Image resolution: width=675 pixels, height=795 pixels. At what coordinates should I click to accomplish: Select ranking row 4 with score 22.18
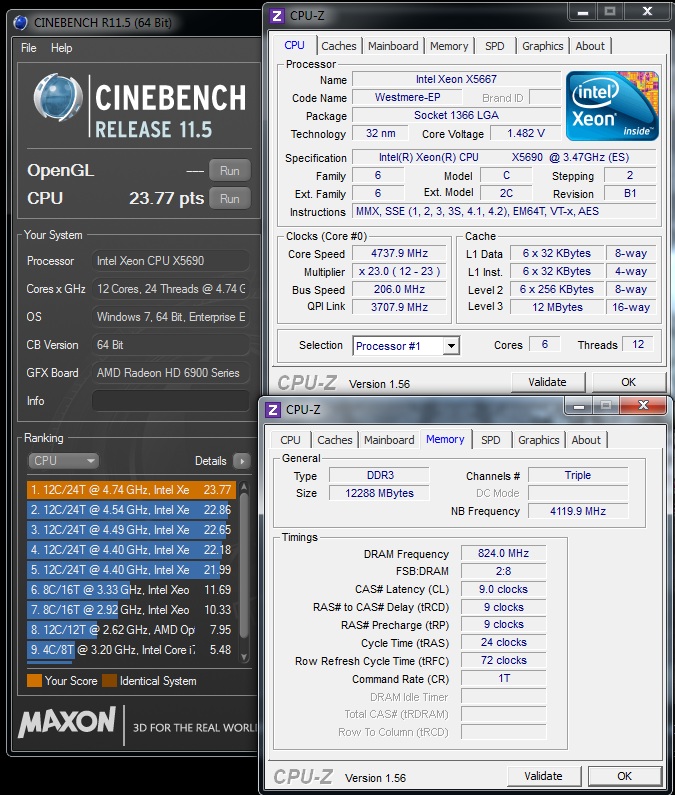[x=131, y=550]
